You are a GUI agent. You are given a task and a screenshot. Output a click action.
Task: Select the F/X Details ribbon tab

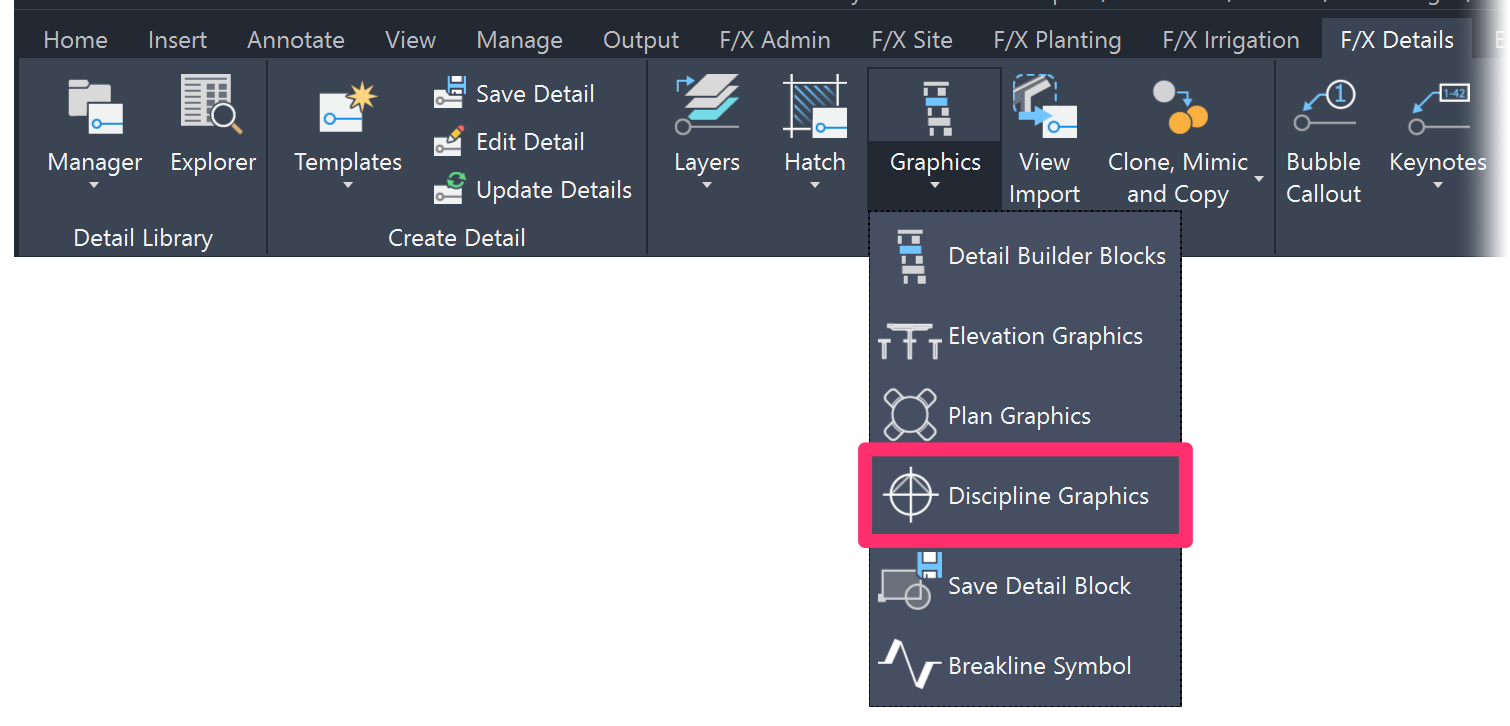[1397, 40]
